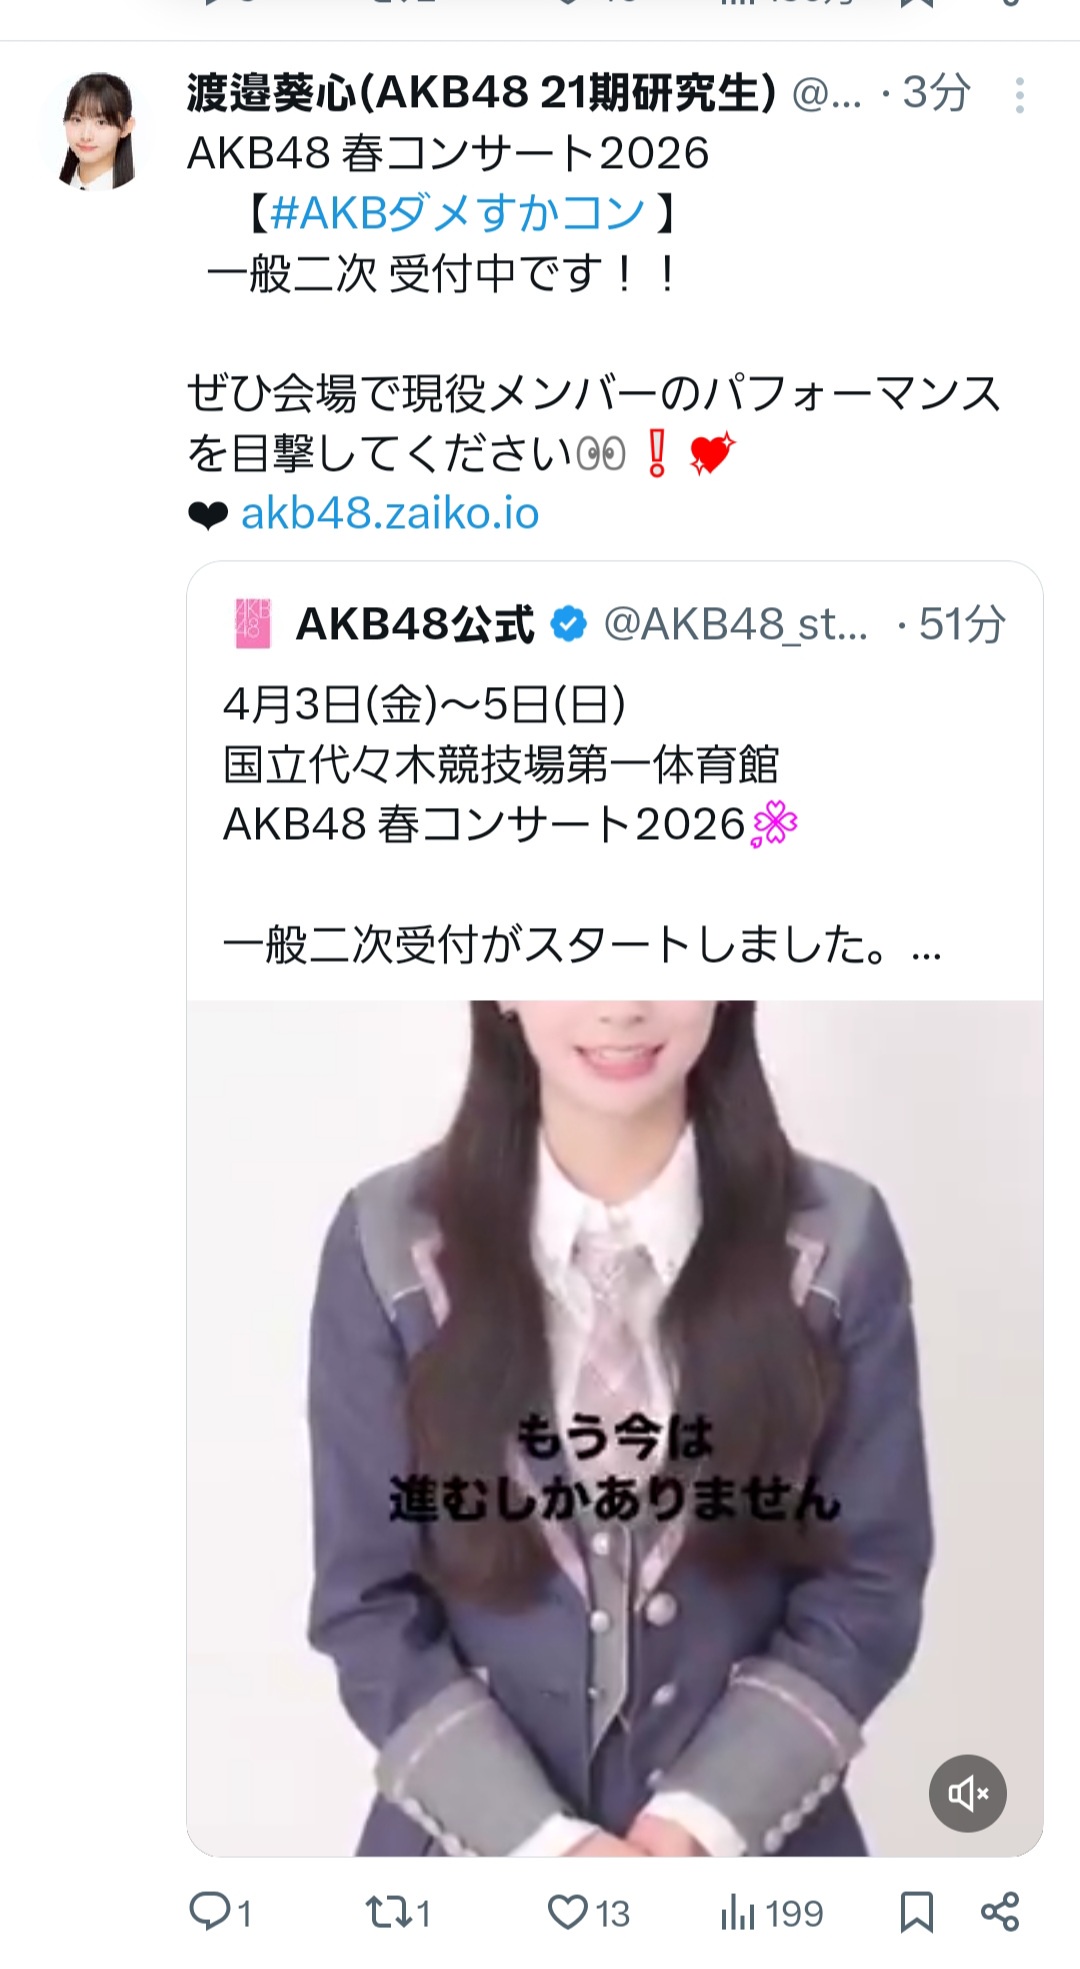Unmute the video with speaker icon
The height and width of the screenshot is (1969, 1080).
click(968, 1793)
